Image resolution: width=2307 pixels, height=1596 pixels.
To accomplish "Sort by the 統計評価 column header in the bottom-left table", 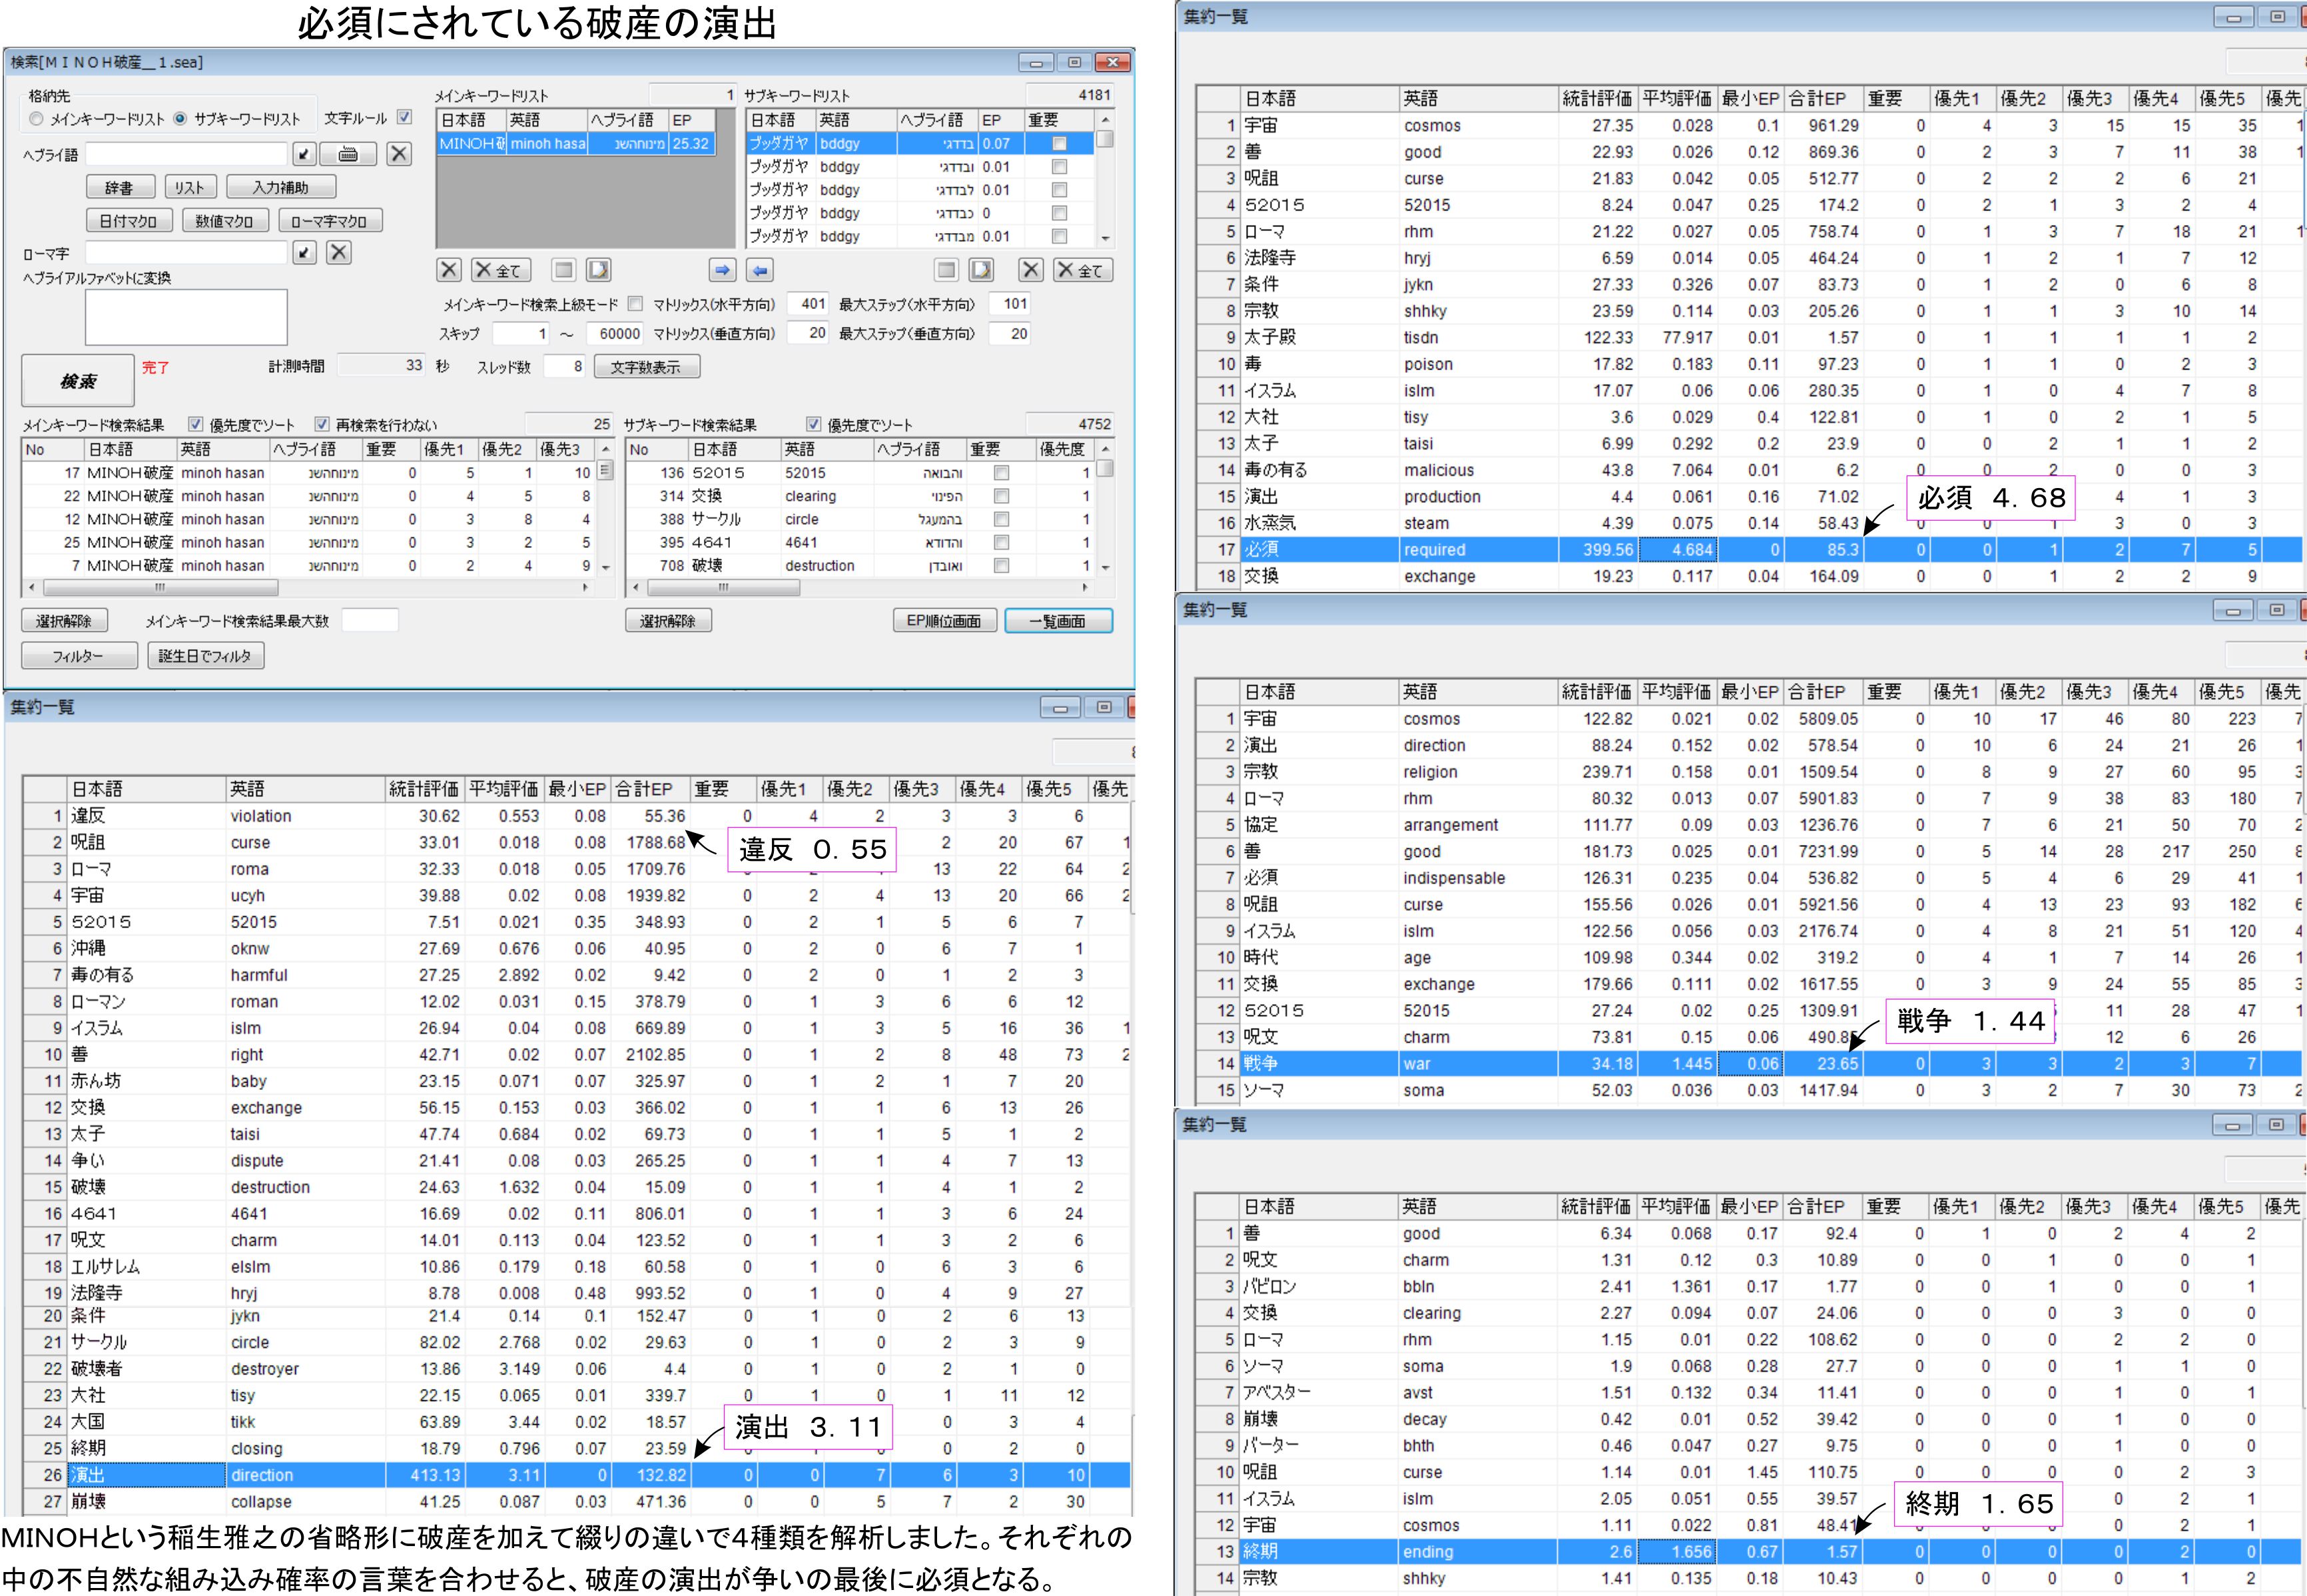I will point(423,789).
